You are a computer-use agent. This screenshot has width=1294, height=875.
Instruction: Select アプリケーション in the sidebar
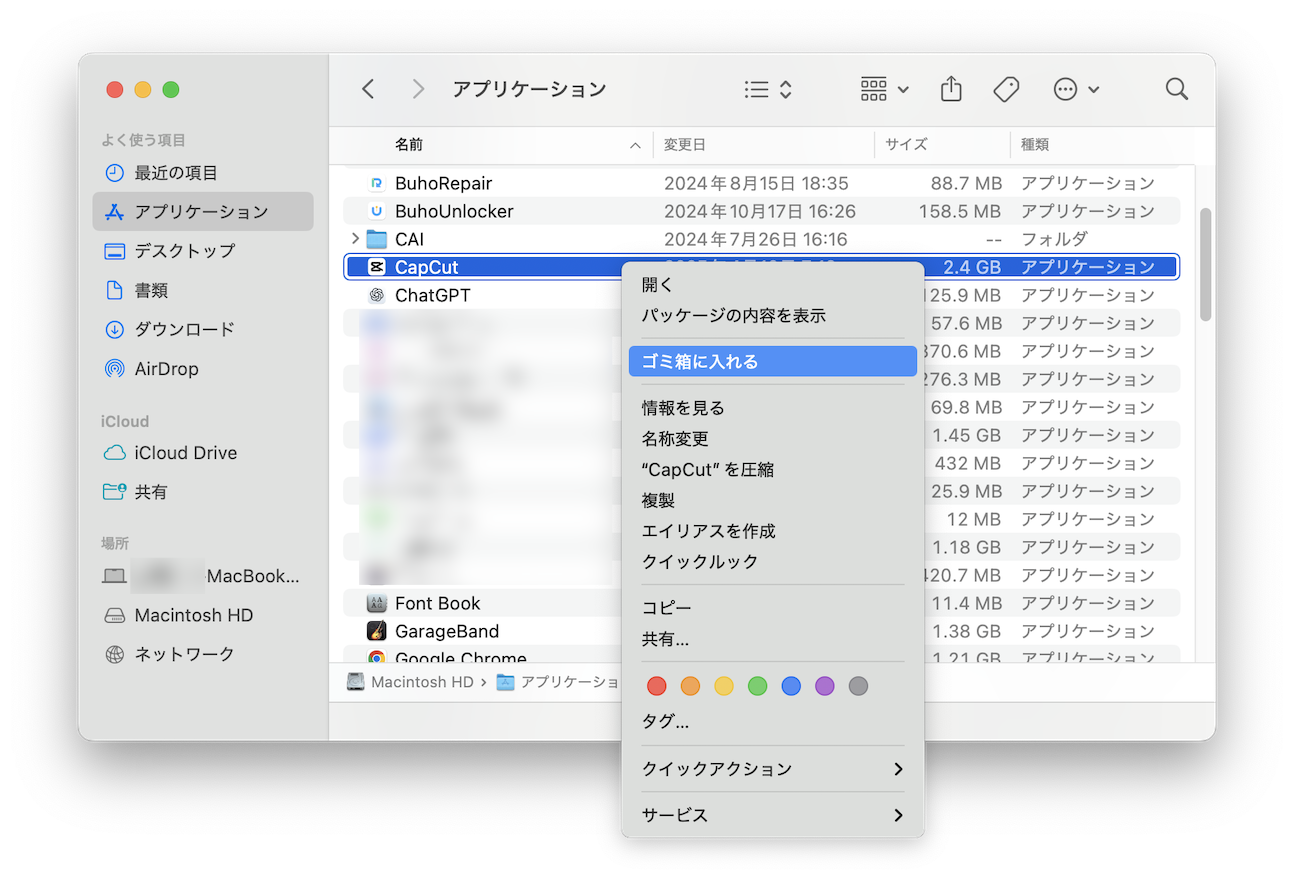pyautogui.click(x=203, y=212)
